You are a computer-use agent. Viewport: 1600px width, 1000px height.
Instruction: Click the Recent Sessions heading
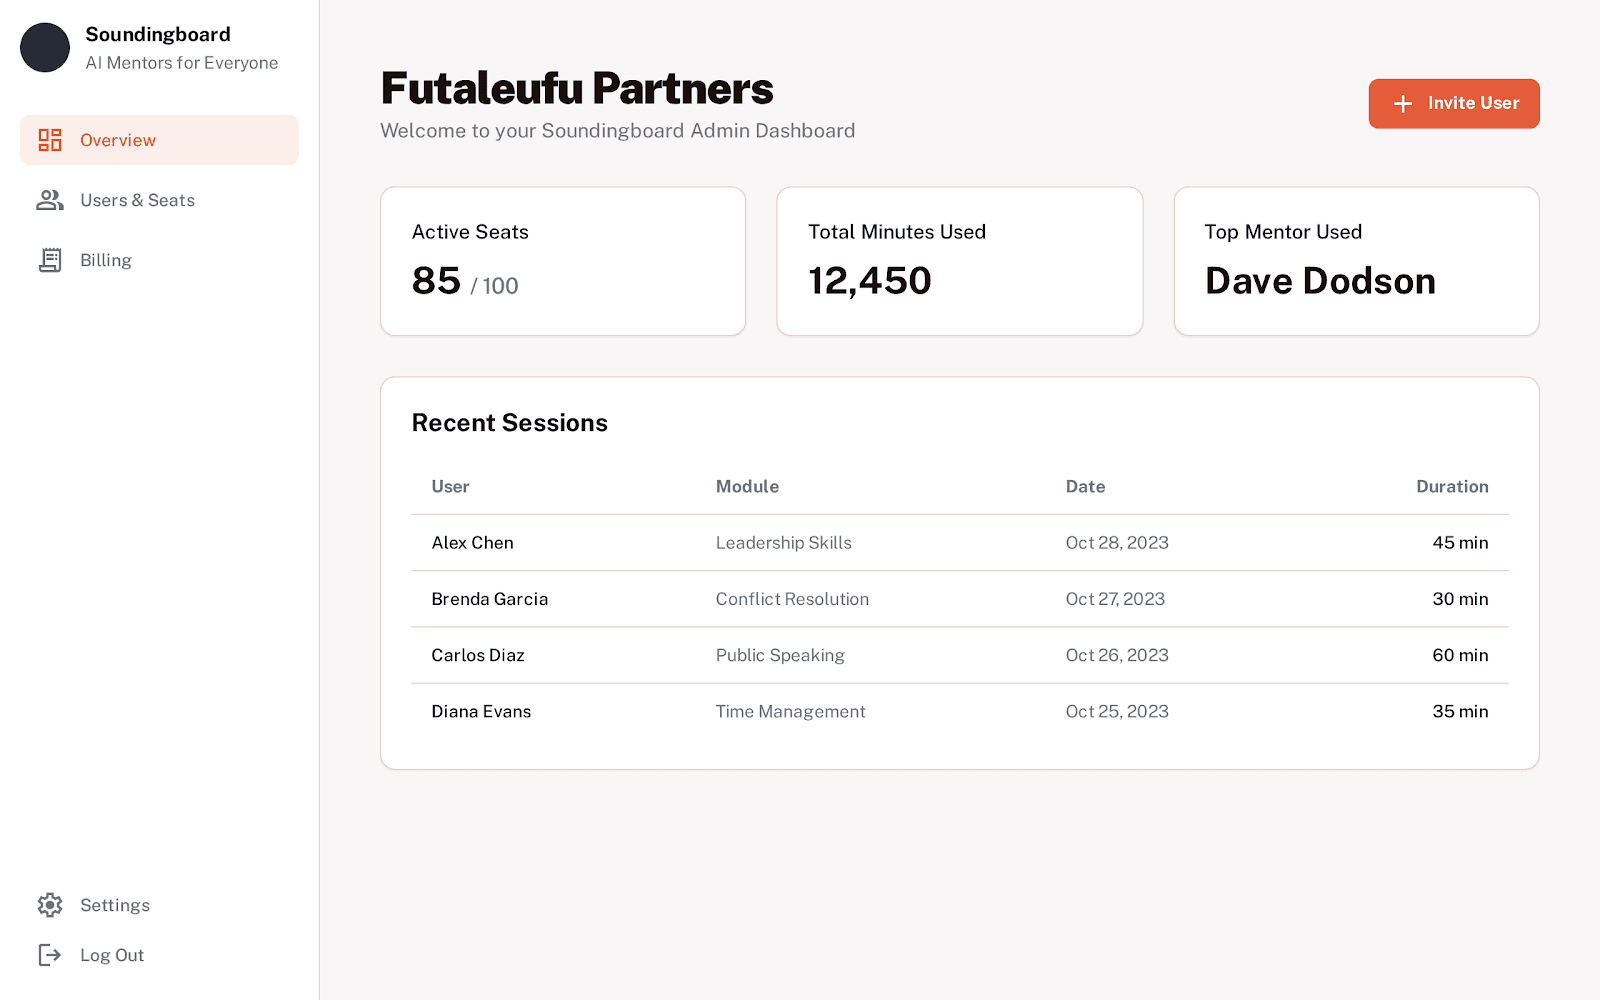click(x=510, y=423)
